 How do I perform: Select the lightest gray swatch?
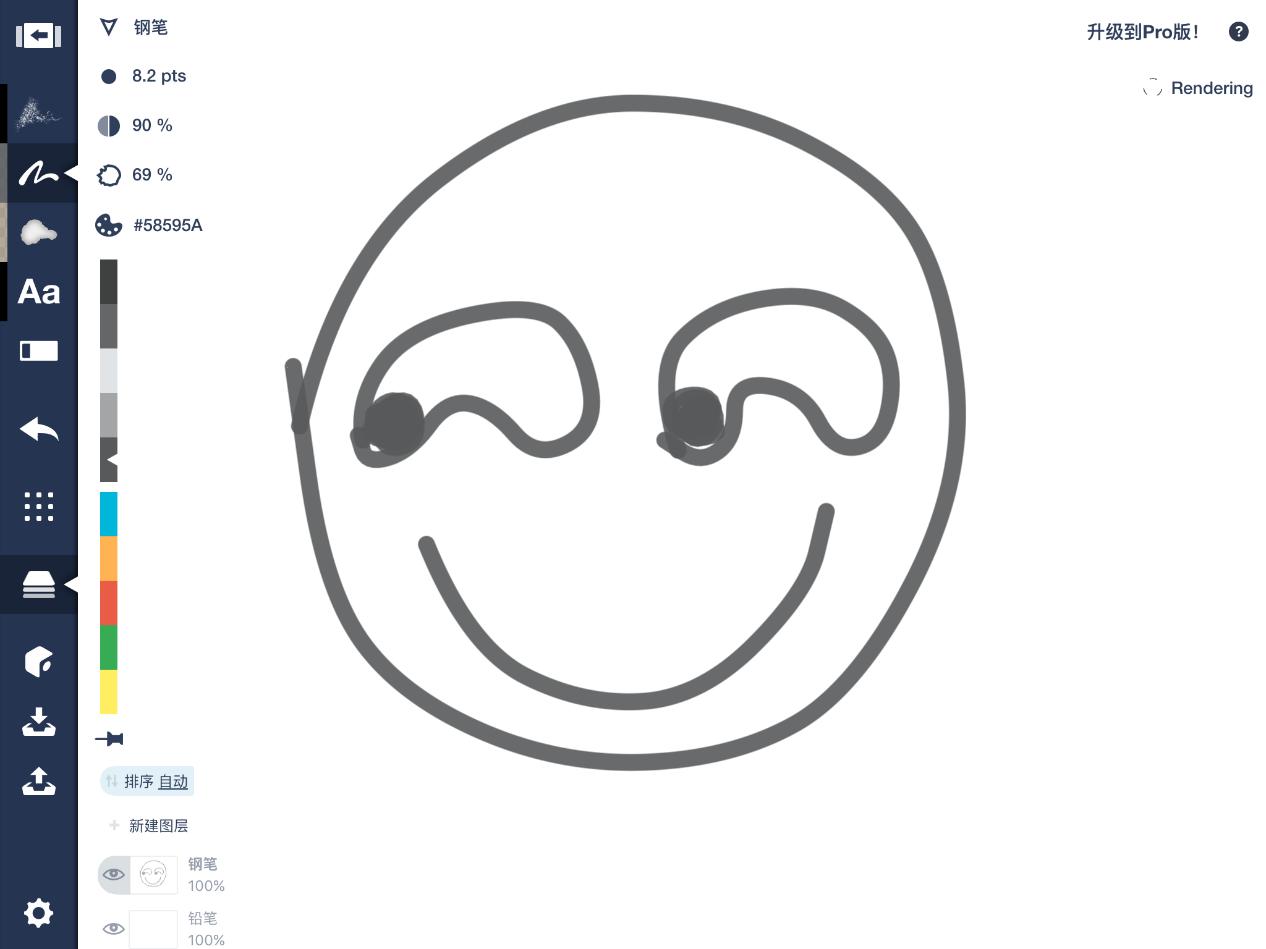(x=109, y=371)
